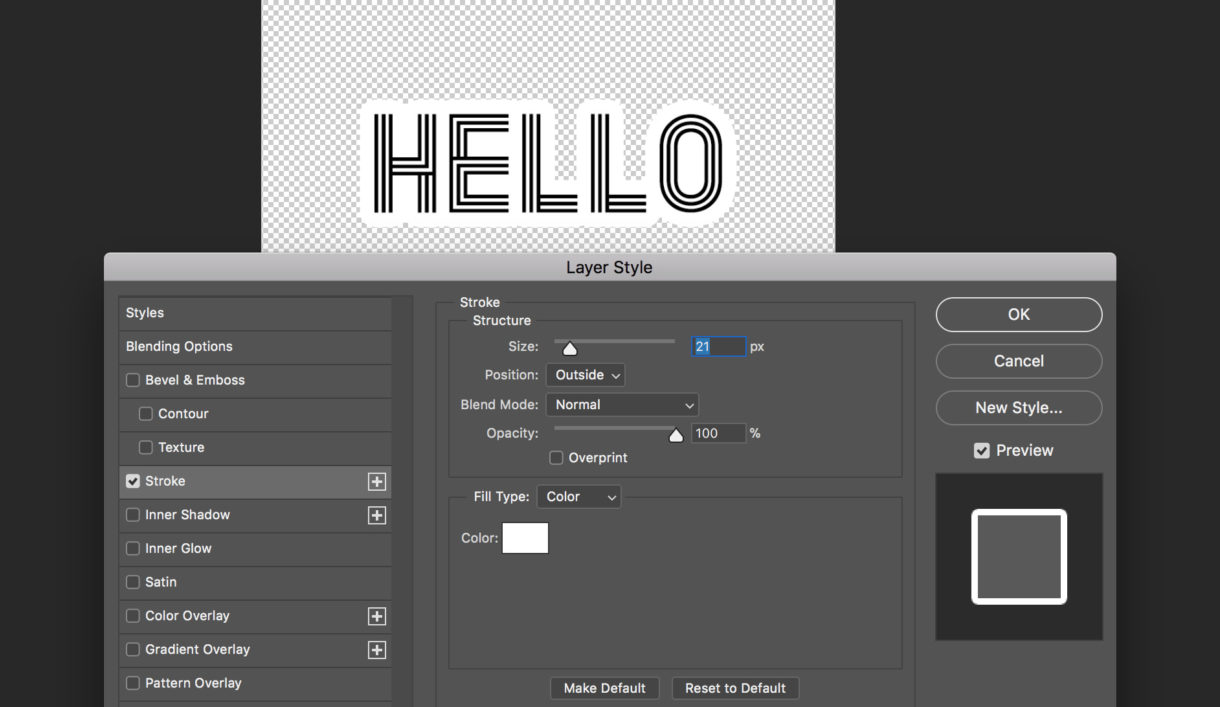Click plus icon next to Gradient Overlay
Screen dimensions: 1220x707
(x=376, y=650)
